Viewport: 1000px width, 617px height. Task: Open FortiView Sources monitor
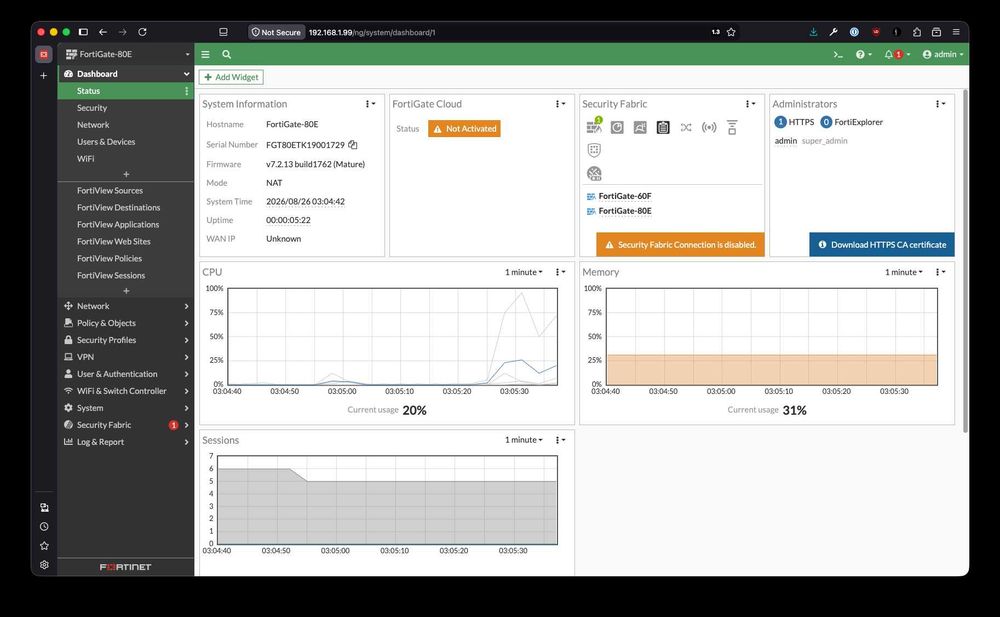coord(110,191)
